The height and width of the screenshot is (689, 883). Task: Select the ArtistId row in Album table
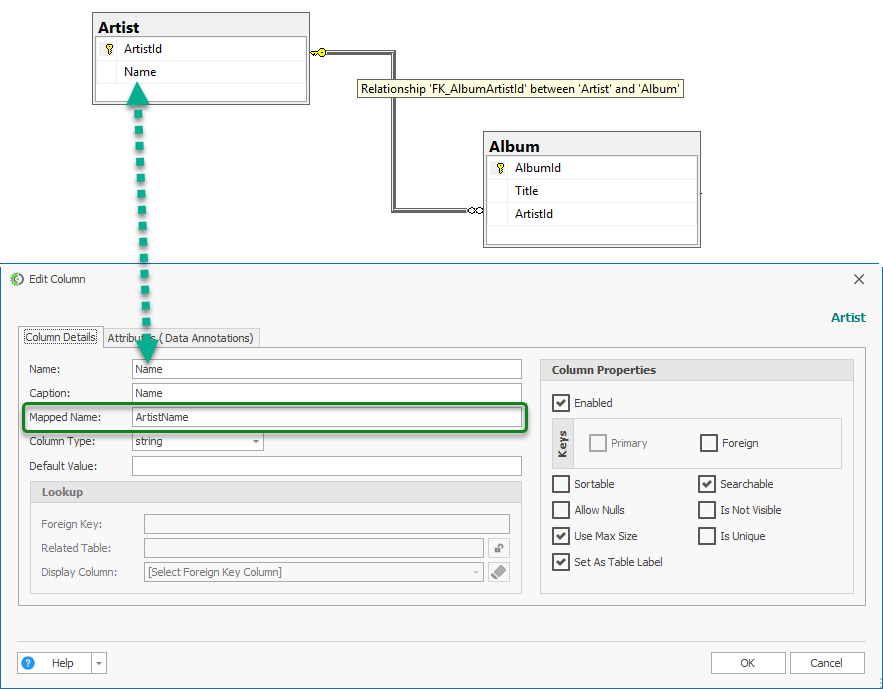click(592, 214)
